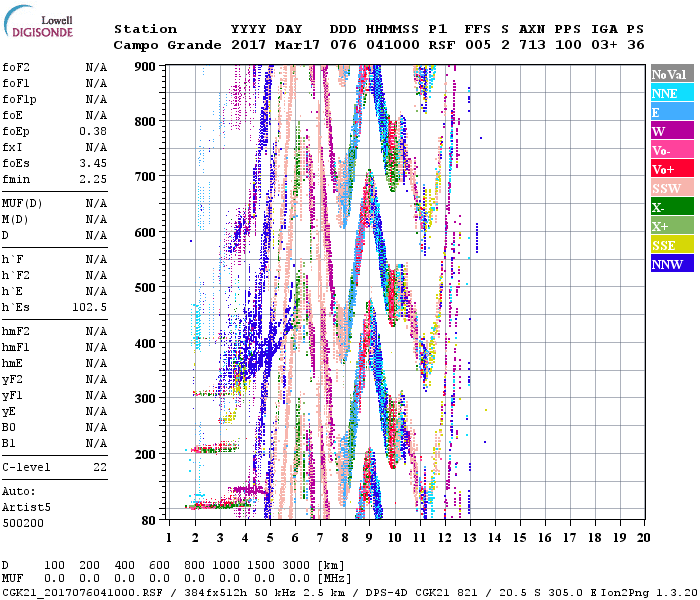
Task: Click the Lowell Digisonde logo
Action: click(38, 22)
